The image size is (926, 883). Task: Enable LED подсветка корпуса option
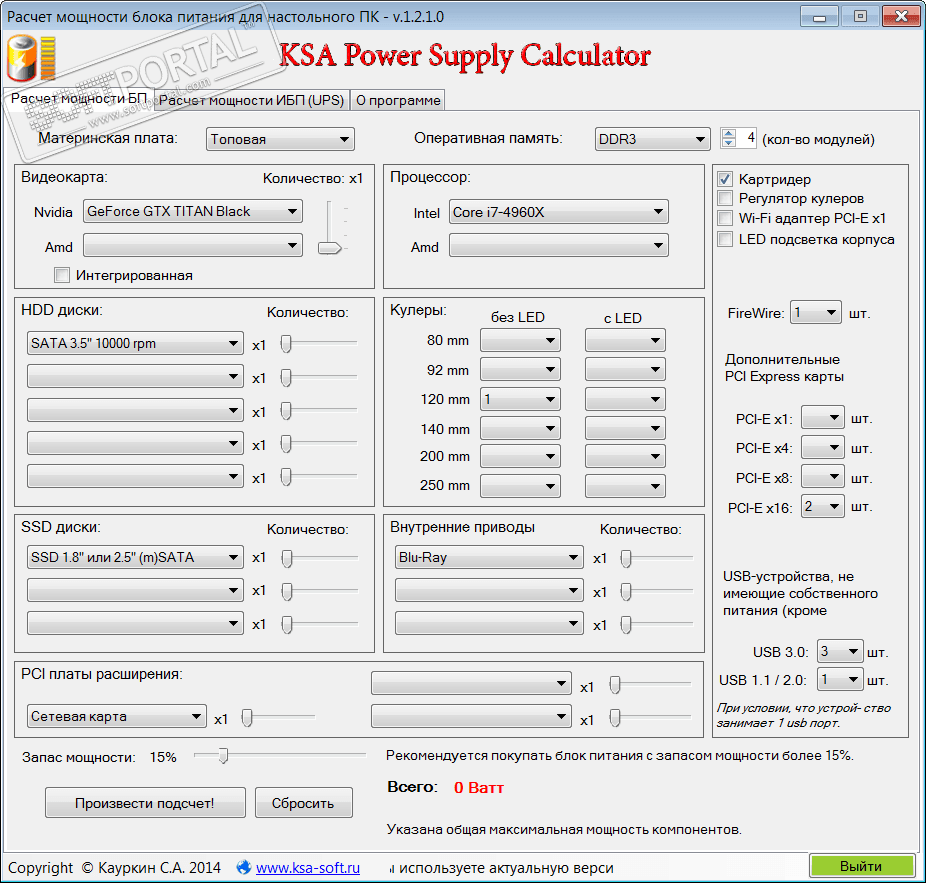click(x=725, y=239)
